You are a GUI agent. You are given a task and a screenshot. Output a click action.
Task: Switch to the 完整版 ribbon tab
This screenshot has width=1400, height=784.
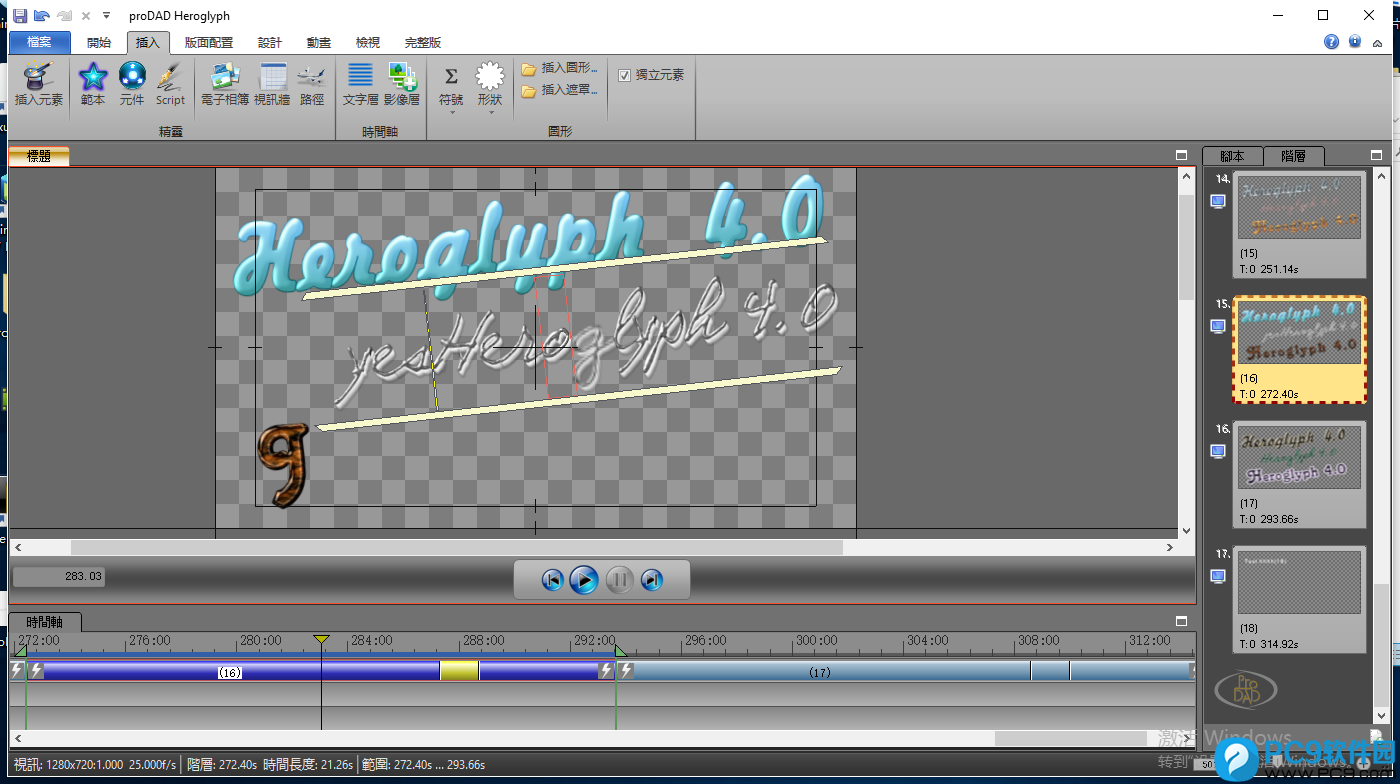coord(423,42)
